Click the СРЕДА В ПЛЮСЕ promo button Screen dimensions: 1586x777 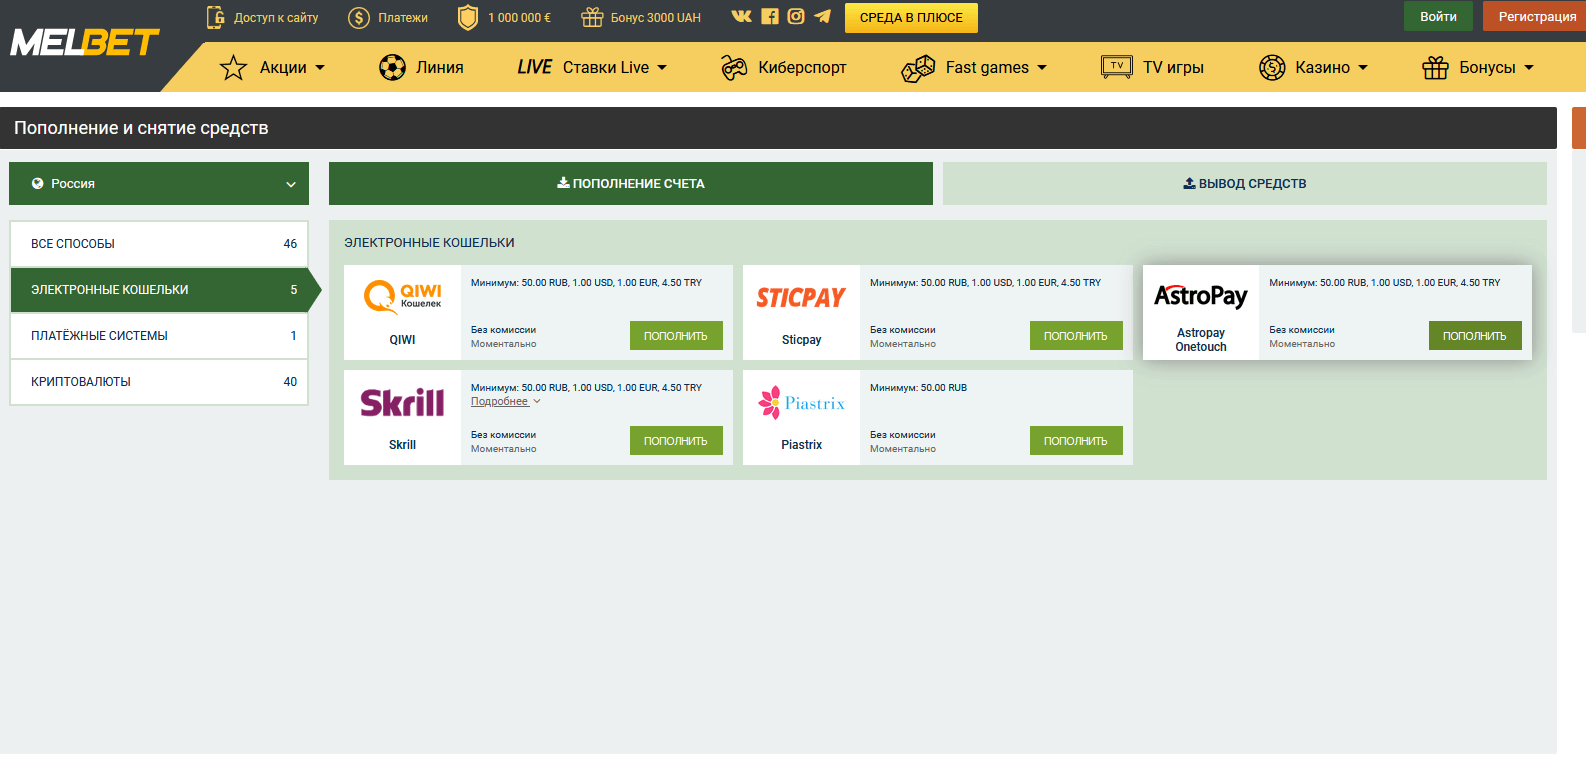(x=911, y=18)
